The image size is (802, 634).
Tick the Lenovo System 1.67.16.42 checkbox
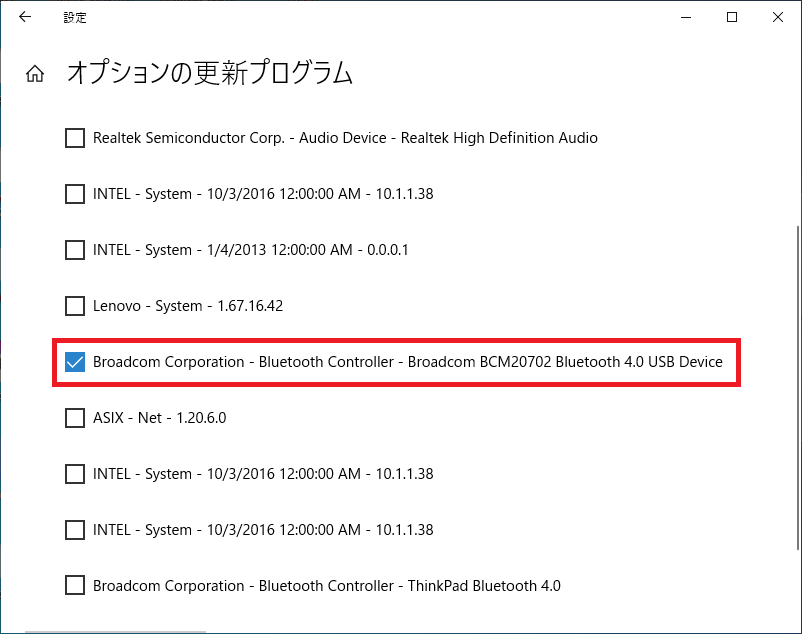tap(75, 306)
